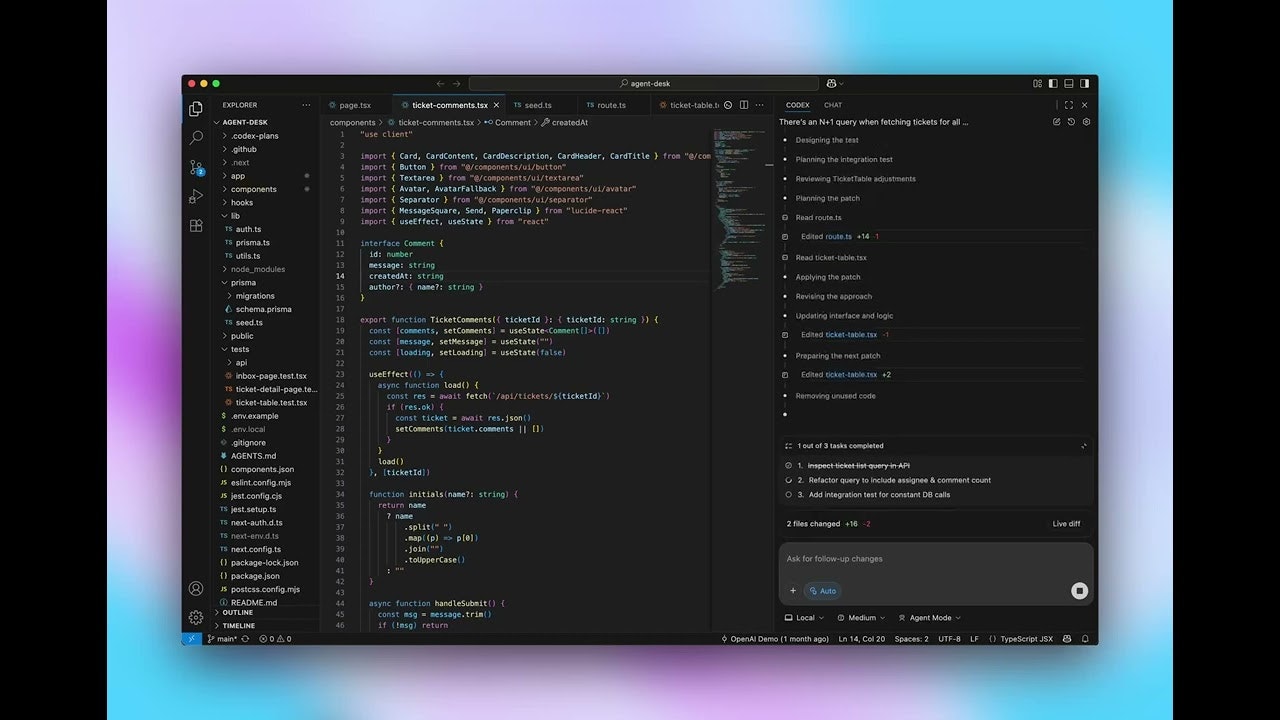
Task: Open route.ts from the Edited entry
Action: pyautogui.click(x=836, y=237)
